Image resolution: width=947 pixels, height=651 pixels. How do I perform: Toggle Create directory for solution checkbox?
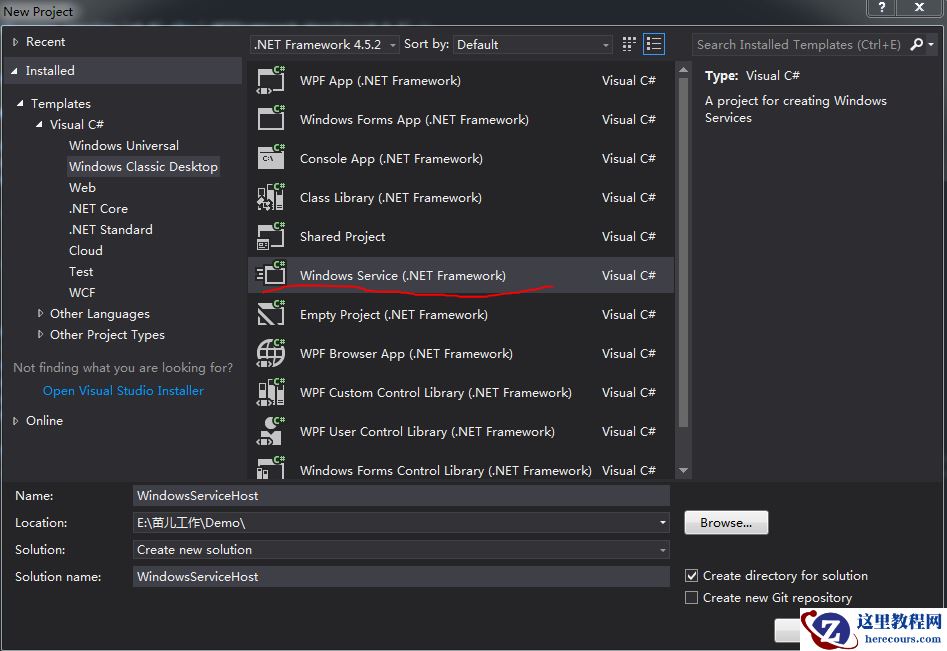(x=691, y=576)
